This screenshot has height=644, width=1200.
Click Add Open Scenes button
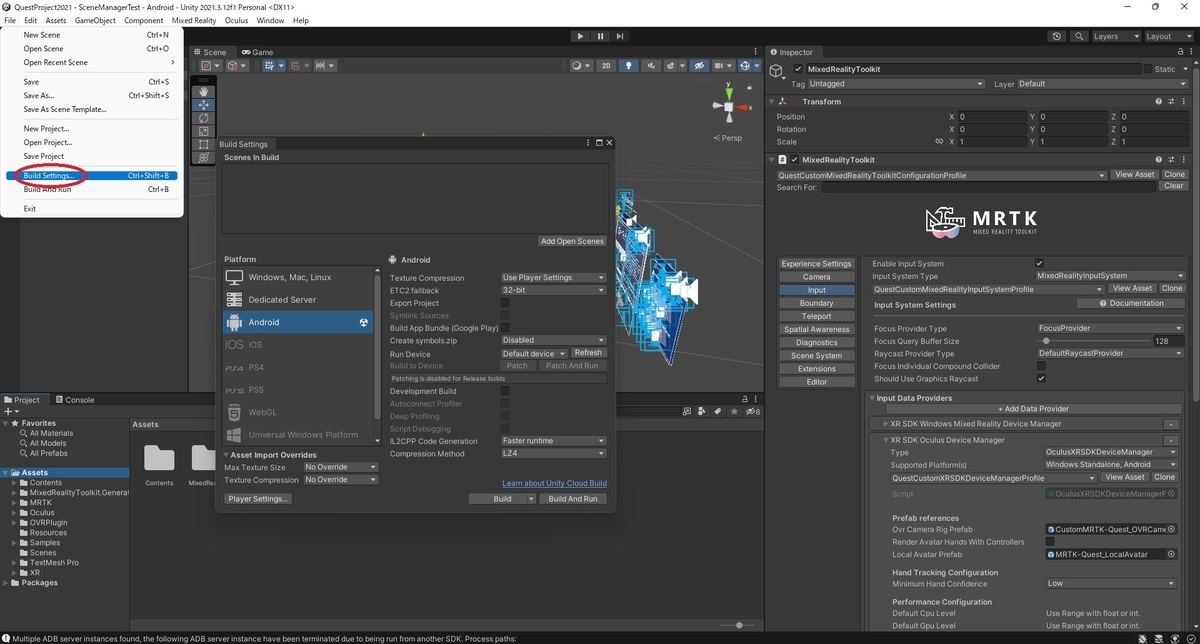572,241
